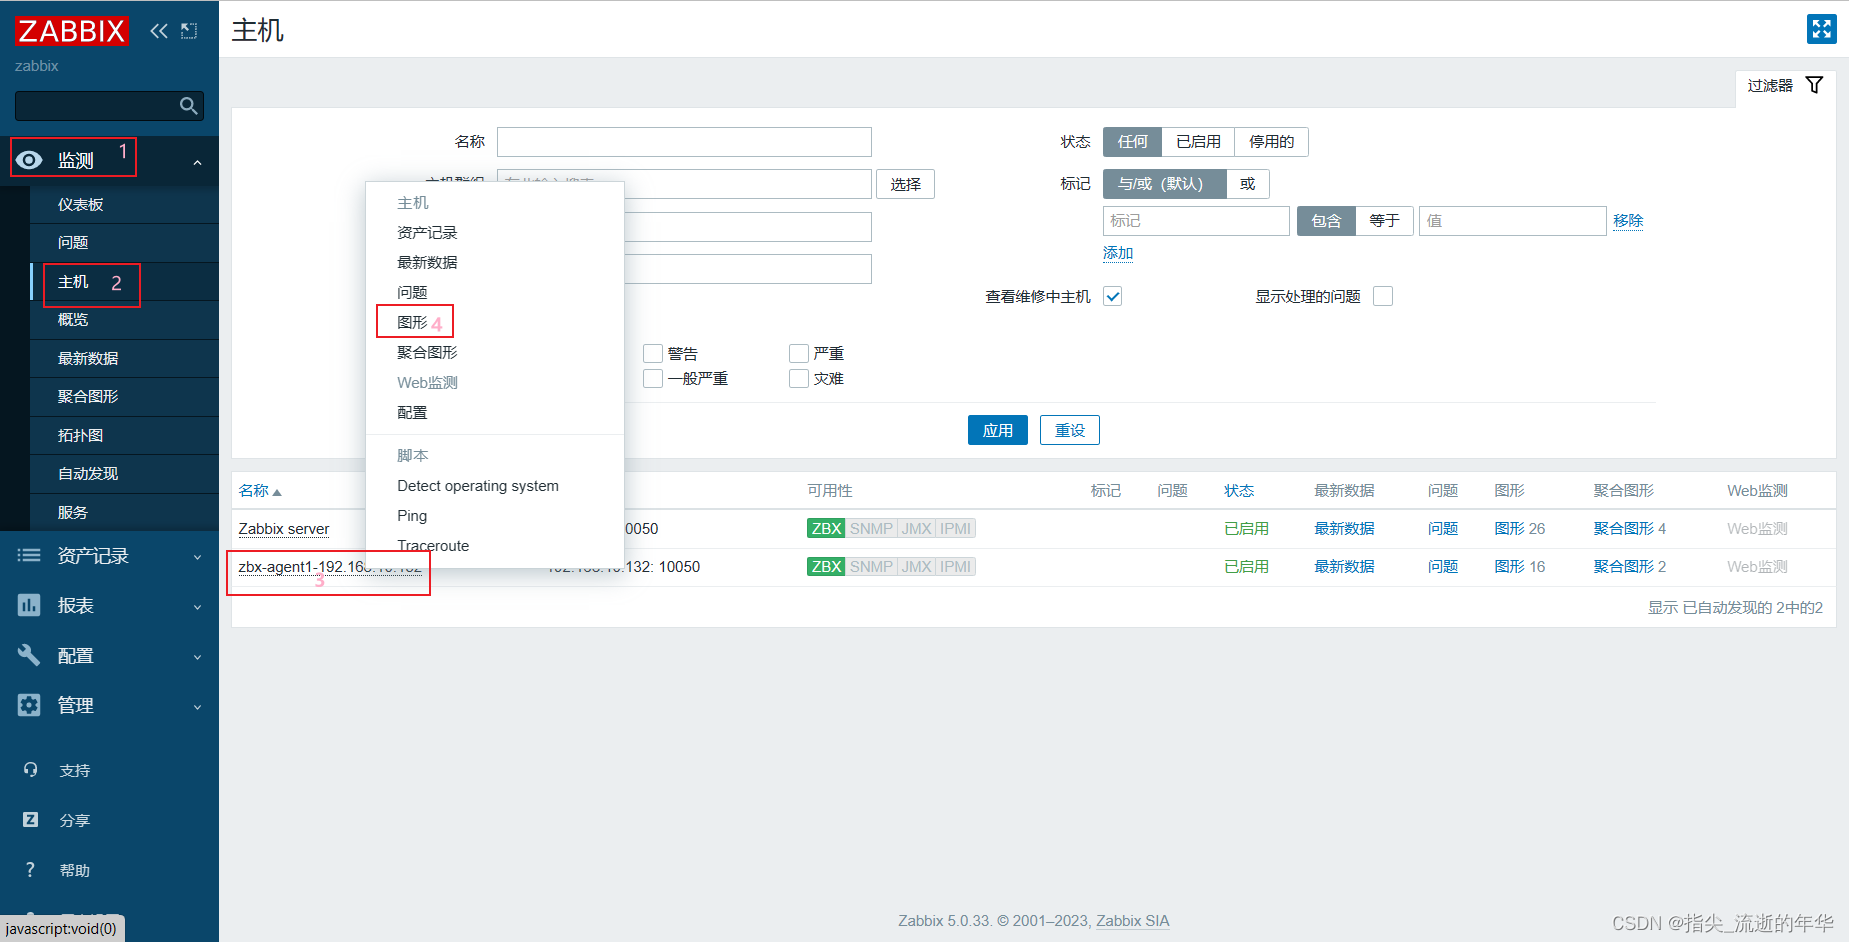
Task: Choose 图形 in the host context menu
Action: point(412,322)
